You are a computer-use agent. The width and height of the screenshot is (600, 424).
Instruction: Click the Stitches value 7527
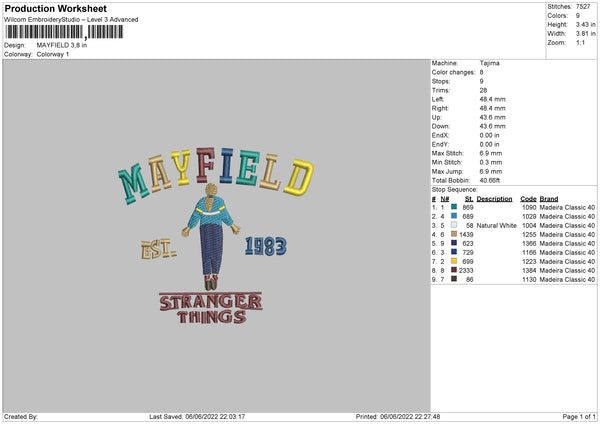point(583,7)
